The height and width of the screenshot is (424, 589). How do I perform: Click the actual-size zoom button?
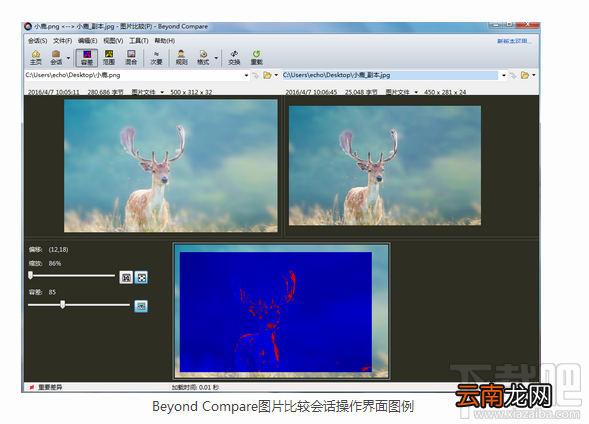point(126,278)
